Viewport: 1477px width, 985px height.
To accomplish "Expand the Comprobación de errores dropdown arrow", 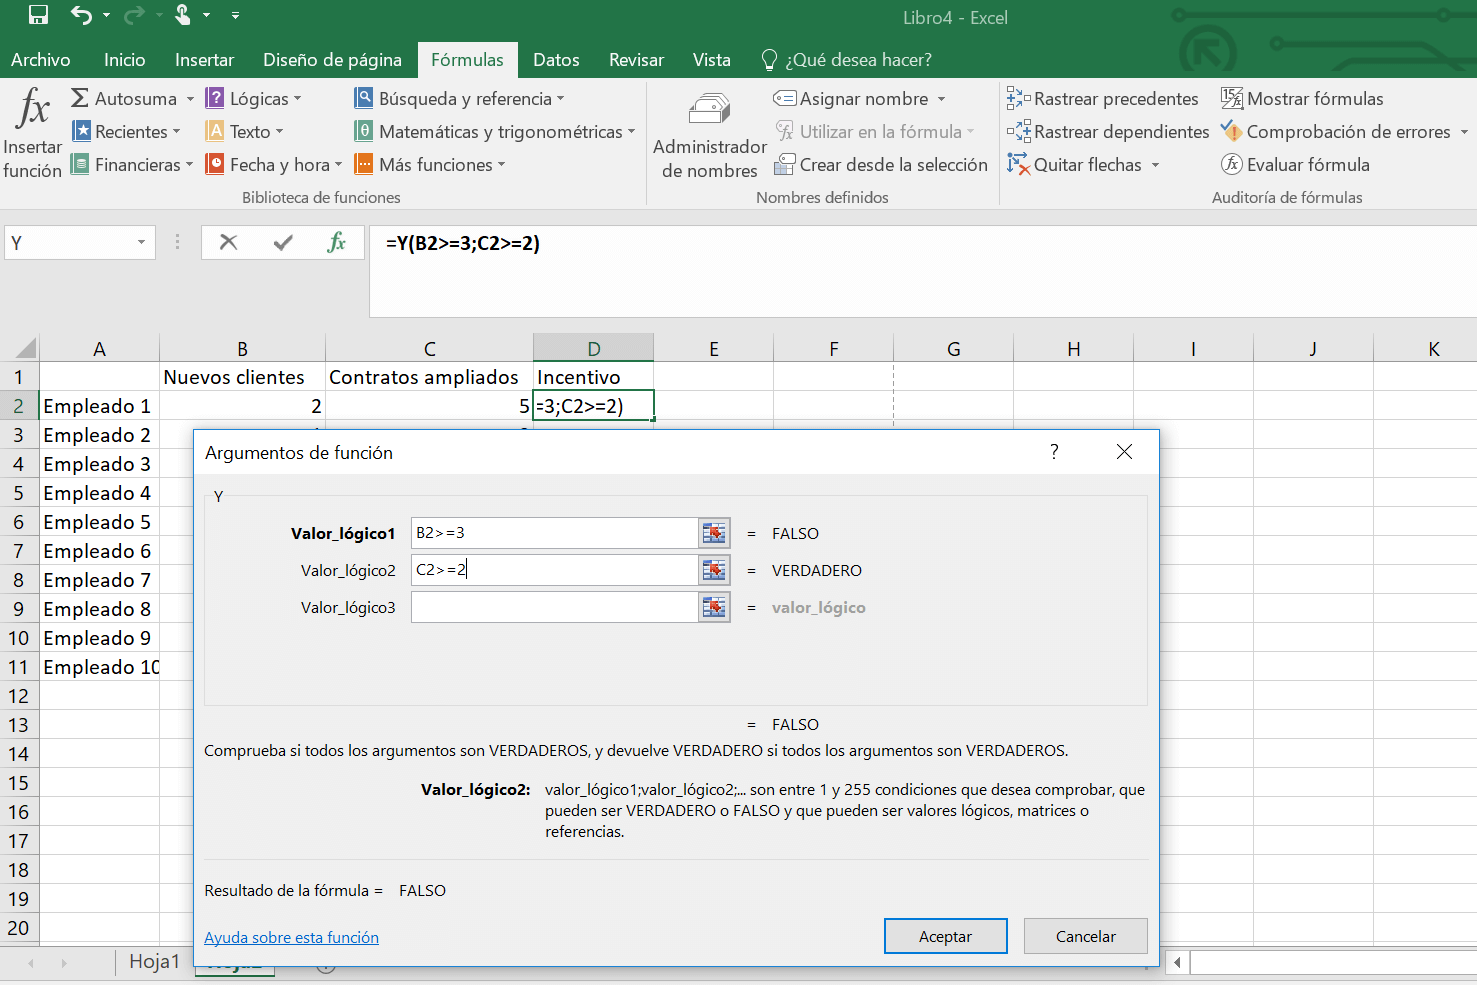I will pos(1464,132).
